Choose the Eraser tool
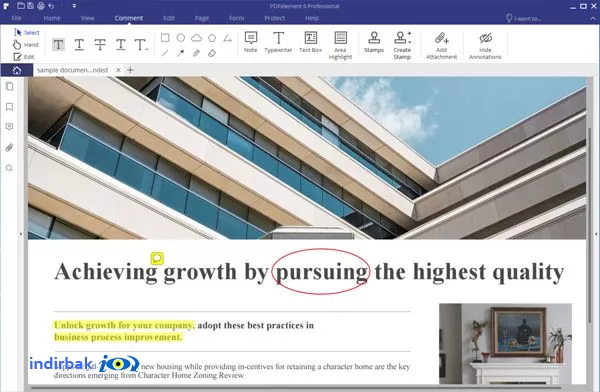This screenshot has height=392, width=600. pos(212,53)
